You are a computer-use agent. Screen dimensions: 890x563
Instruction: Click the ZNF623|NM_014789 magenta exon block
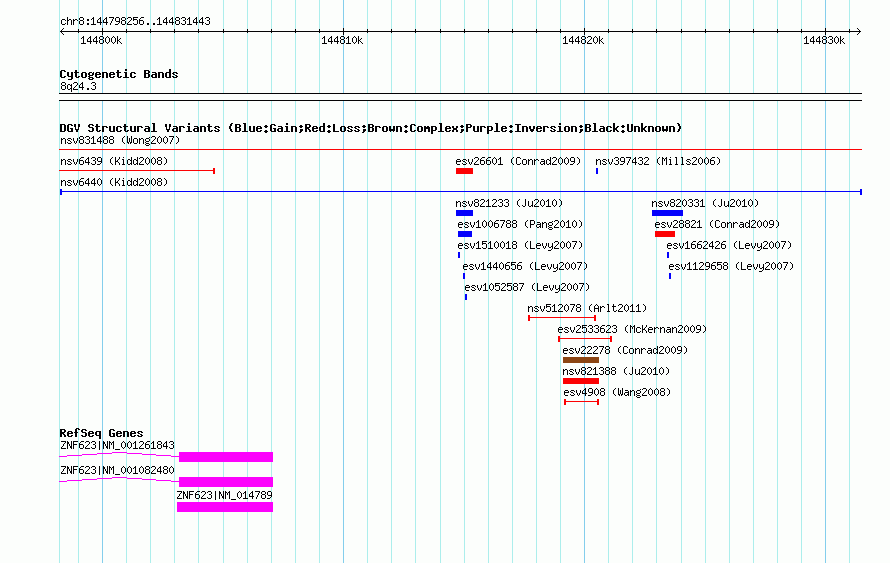pyautogui.click(x=225, y=507)
